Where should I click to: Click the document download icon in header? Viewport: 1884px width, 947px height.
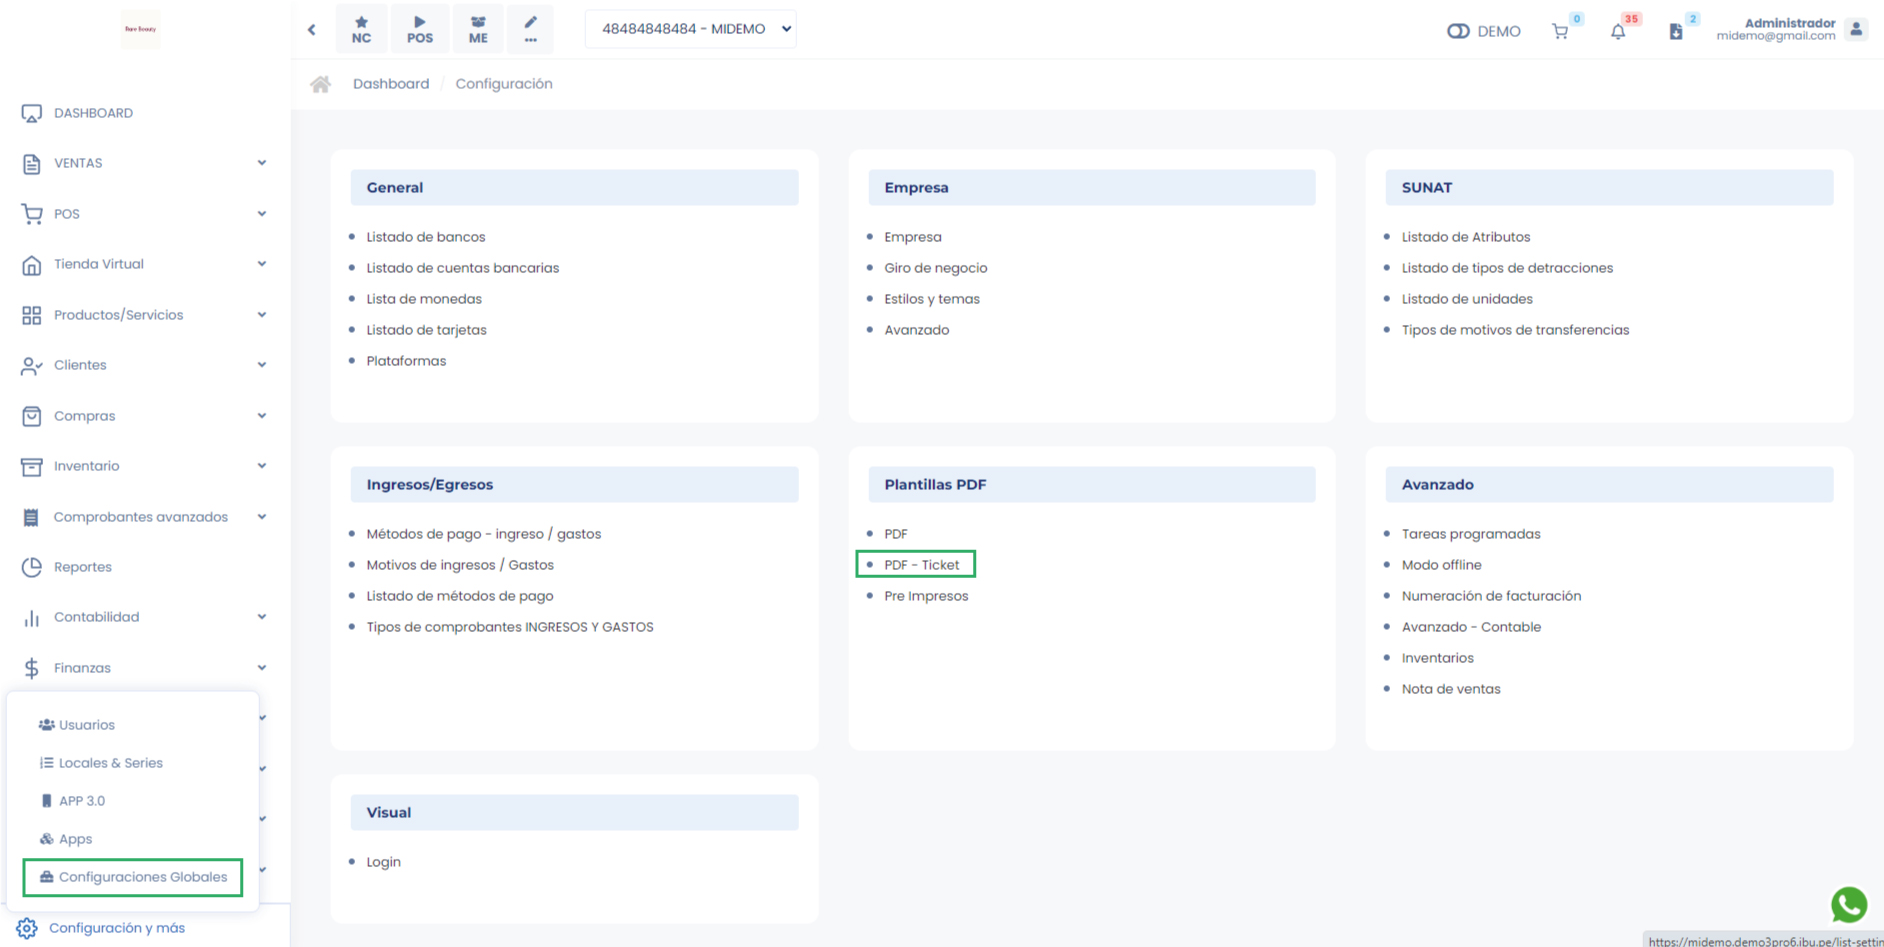(1675, 31)
